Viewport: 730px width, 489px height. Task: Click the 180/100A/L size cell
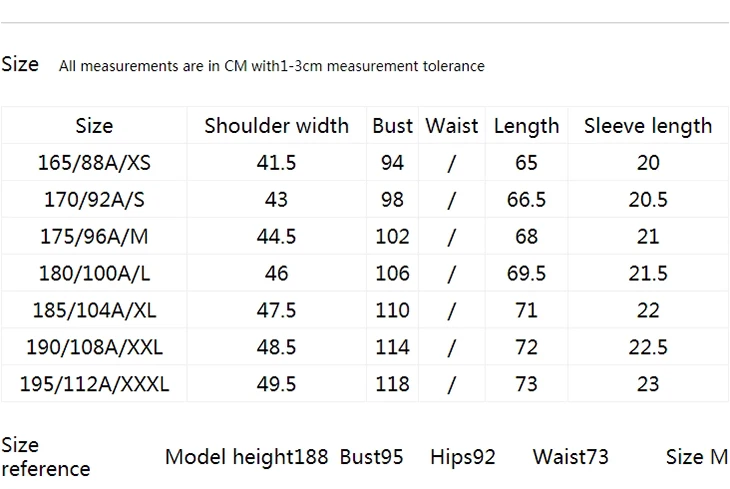coord(95,273)
